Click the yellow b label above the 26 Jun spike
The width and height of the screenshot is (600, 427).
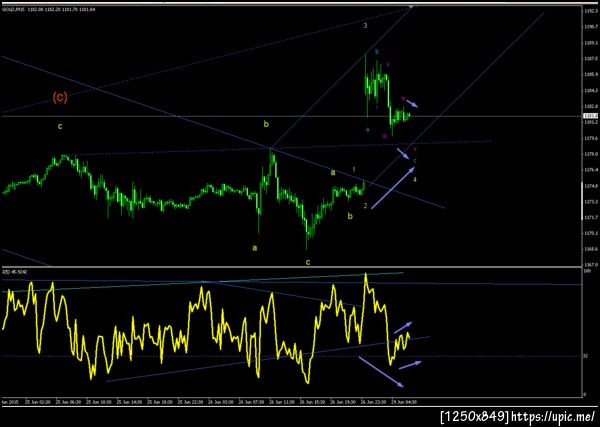[x=266, y=124]
